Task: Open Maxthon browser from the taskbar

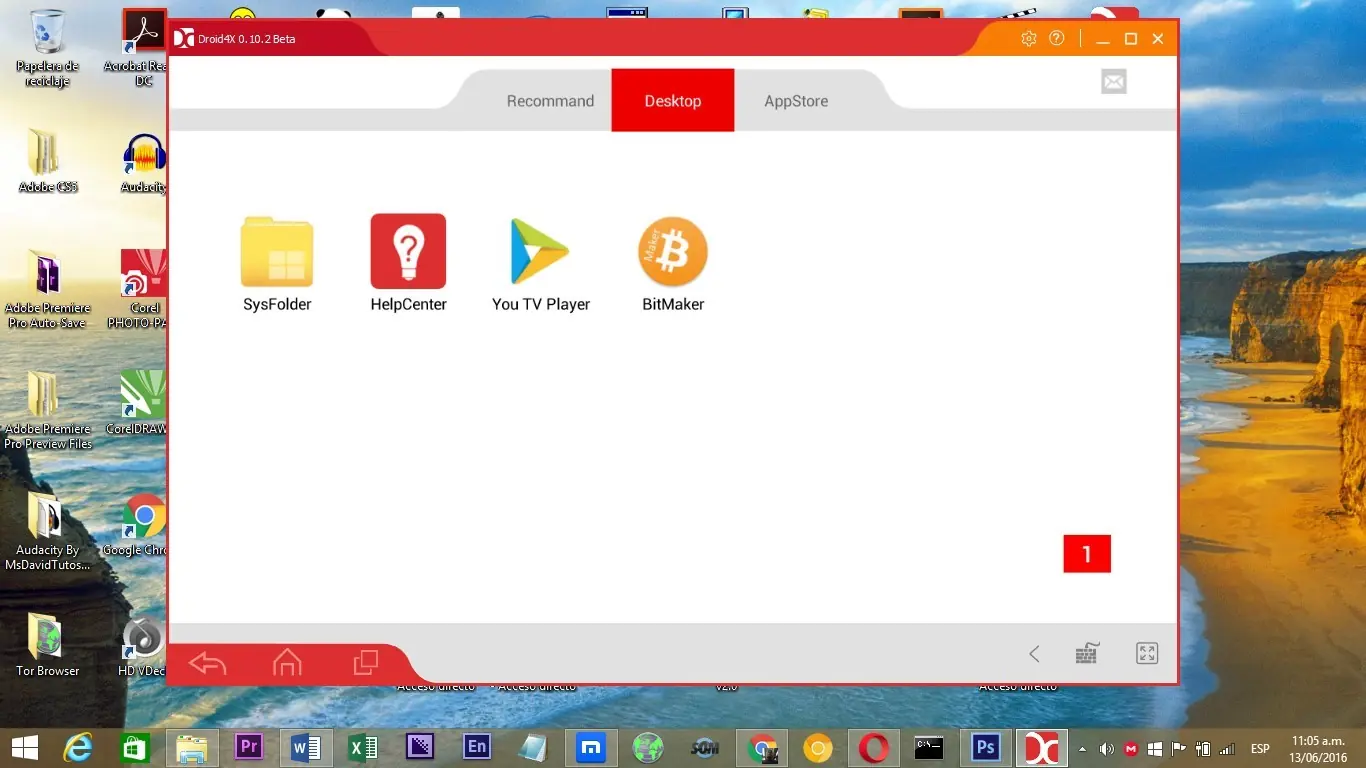Action: (591, 748)
